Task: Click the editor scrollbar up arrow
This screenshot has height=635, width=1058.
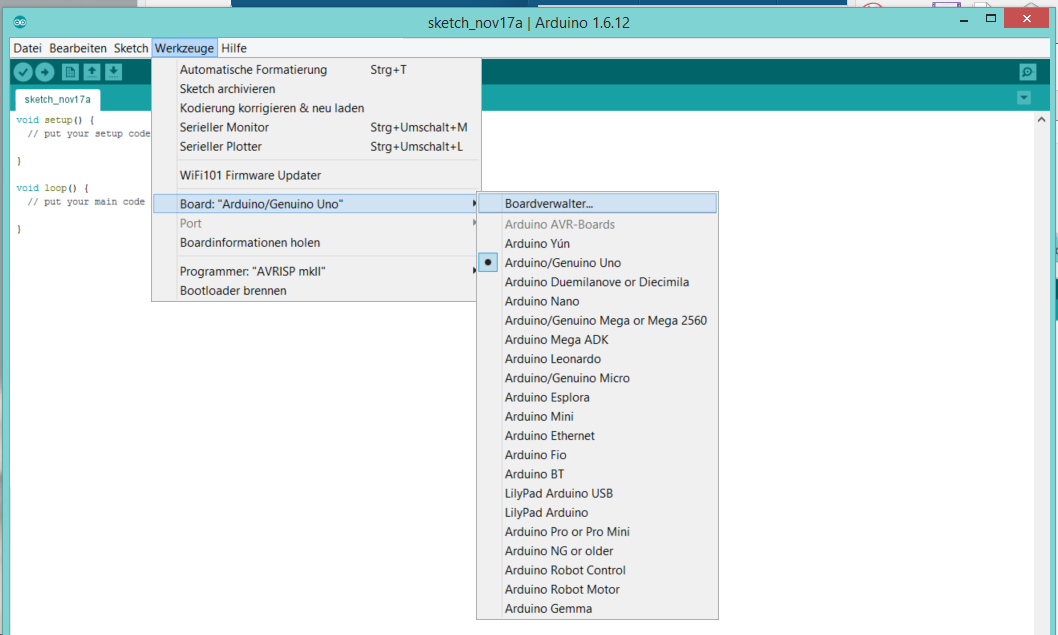Action: point(1041,119)
